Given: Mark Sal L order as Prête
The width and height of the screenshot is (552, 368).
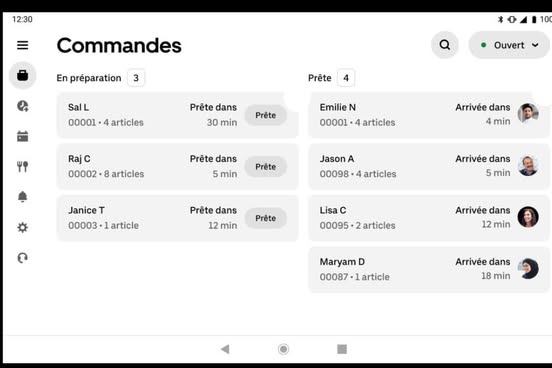Looking at the screenshot, I should click(x=265, y=115).
